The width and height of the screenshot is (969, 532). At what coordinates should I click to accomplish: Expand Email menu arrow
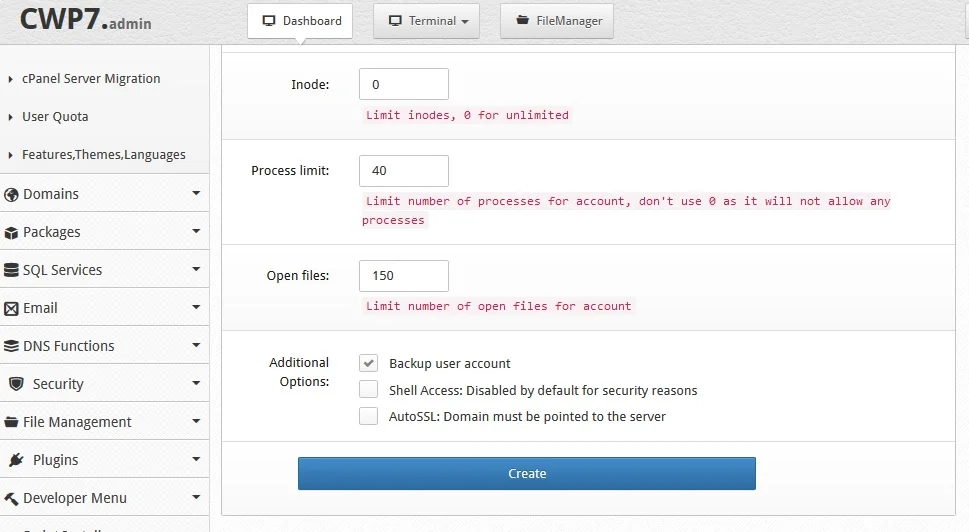pos(196,307)
